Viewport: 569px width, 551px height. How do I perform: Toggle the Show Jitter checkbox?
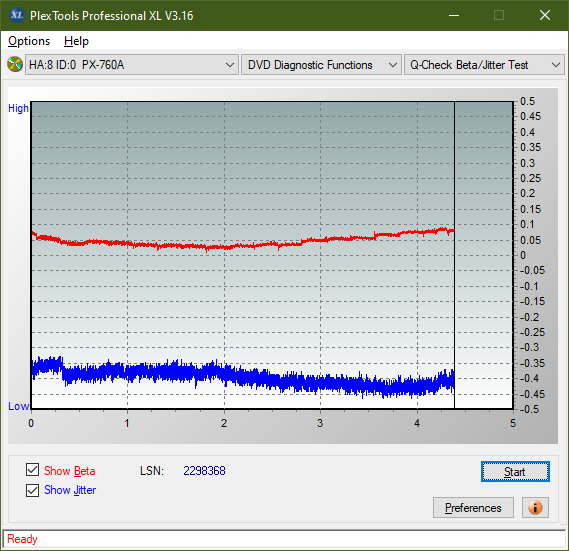click(32, 490)
